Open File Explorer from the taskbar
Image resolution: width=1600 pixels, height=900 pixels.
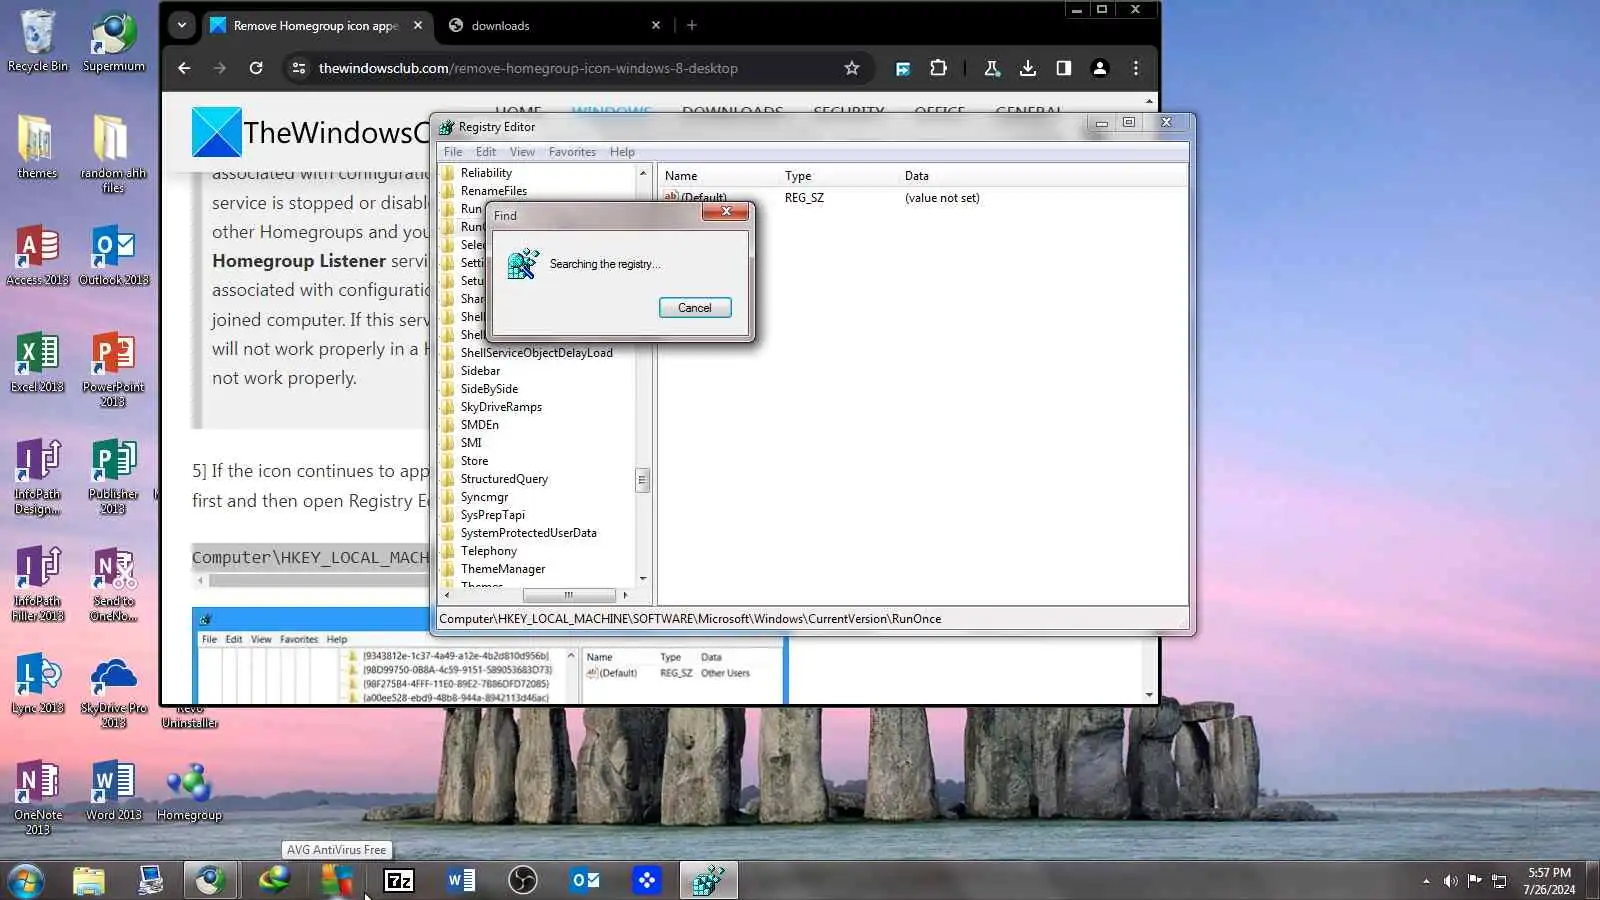point(88,880)
